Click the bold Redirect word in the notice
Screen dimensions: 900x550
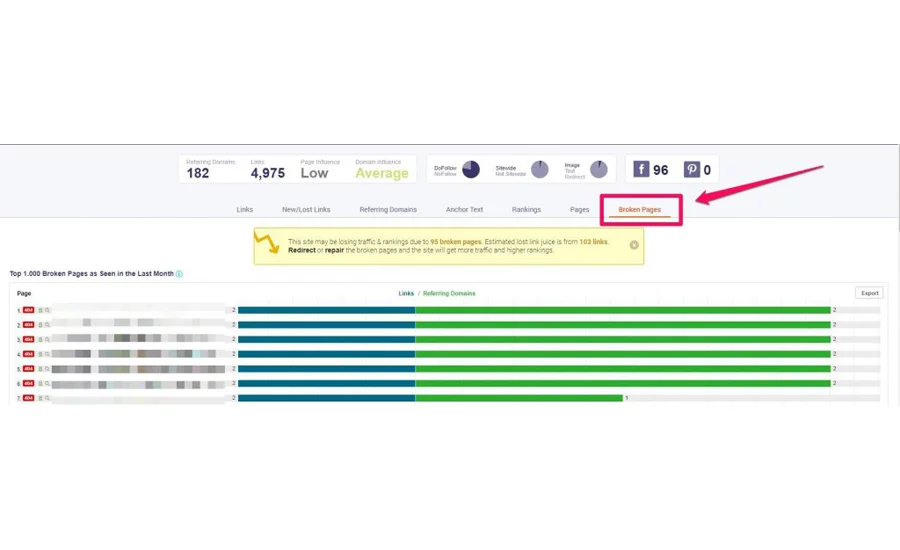pyautogui.click(x=301, y=250)
